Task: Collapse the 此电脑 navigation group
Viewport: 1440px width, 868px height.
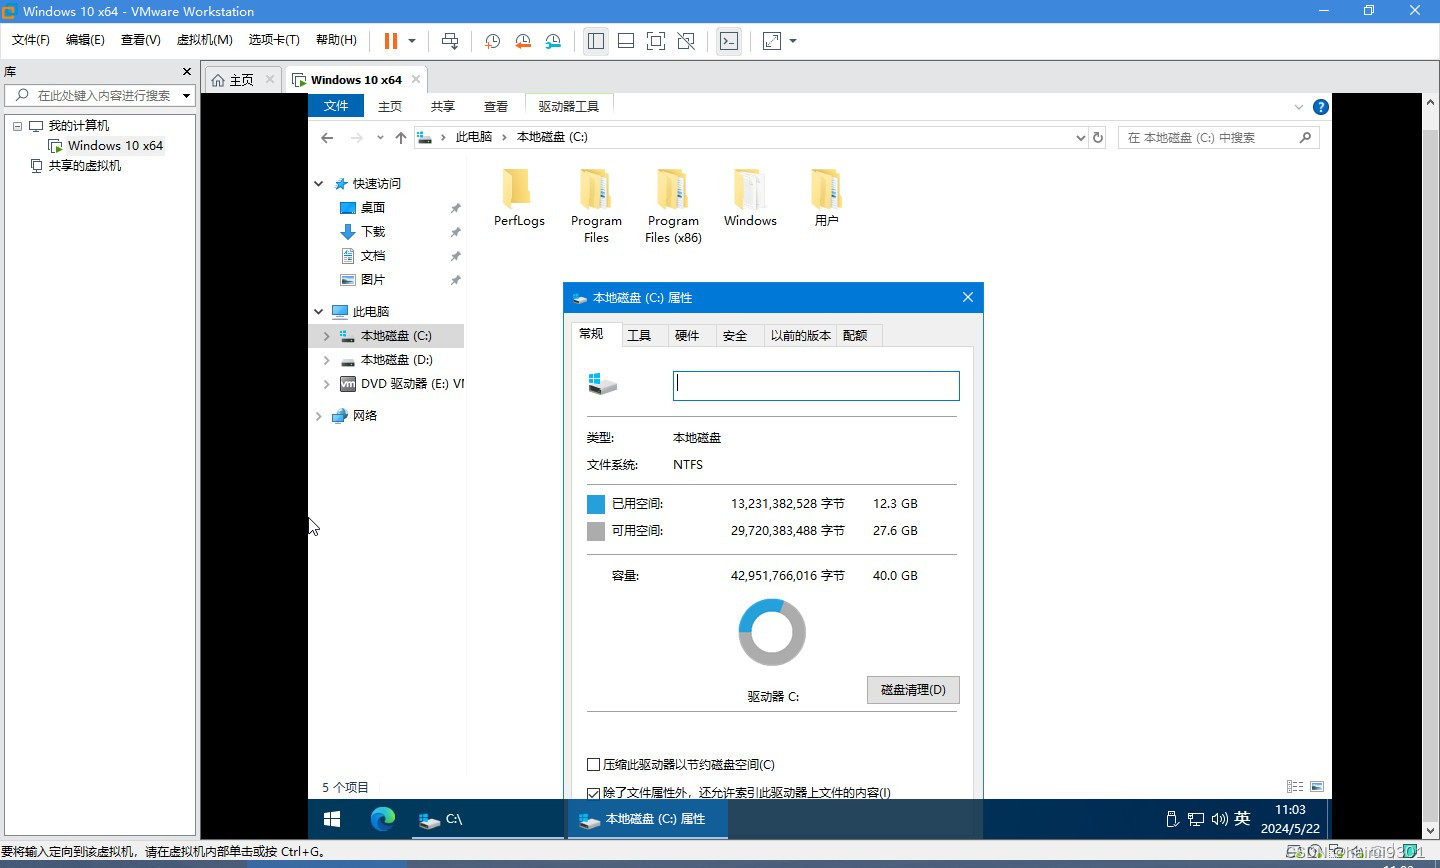Action: coord(319,312)
